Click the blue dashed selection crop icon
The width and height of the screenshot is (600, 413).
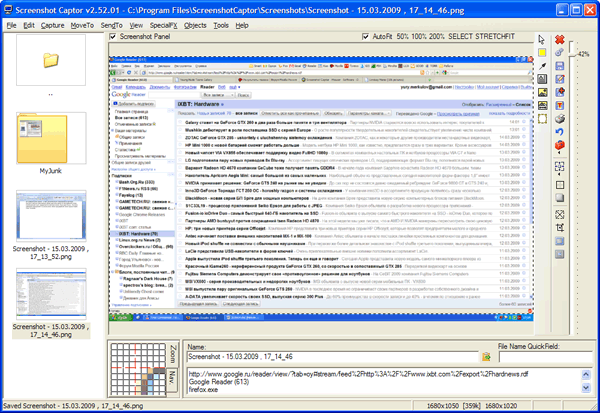559,166
